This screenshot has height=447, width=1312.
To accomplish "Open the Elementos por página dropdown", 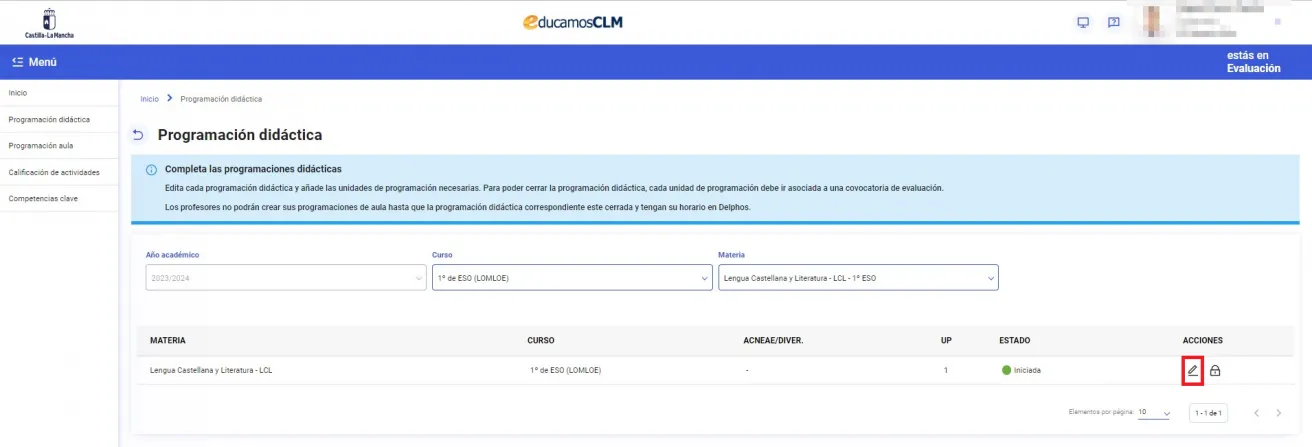I will pyautogui.click(x=1154, y=412).
